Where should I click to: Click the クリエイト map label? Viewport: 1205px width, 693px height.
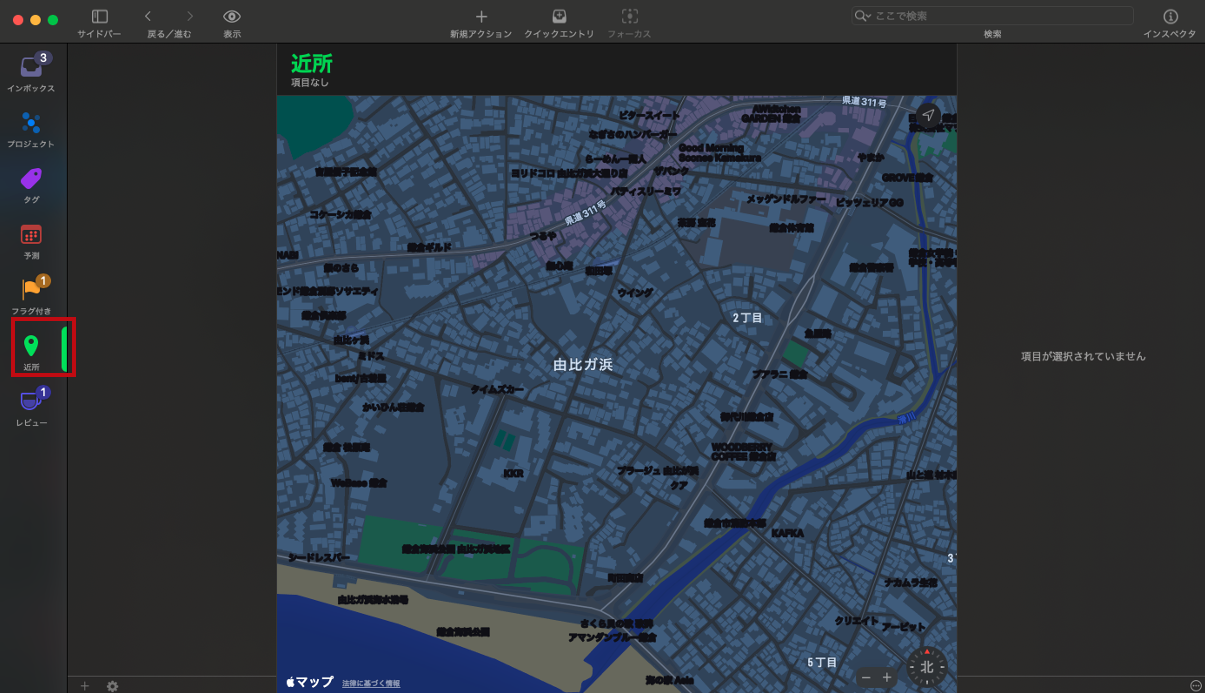856,621
